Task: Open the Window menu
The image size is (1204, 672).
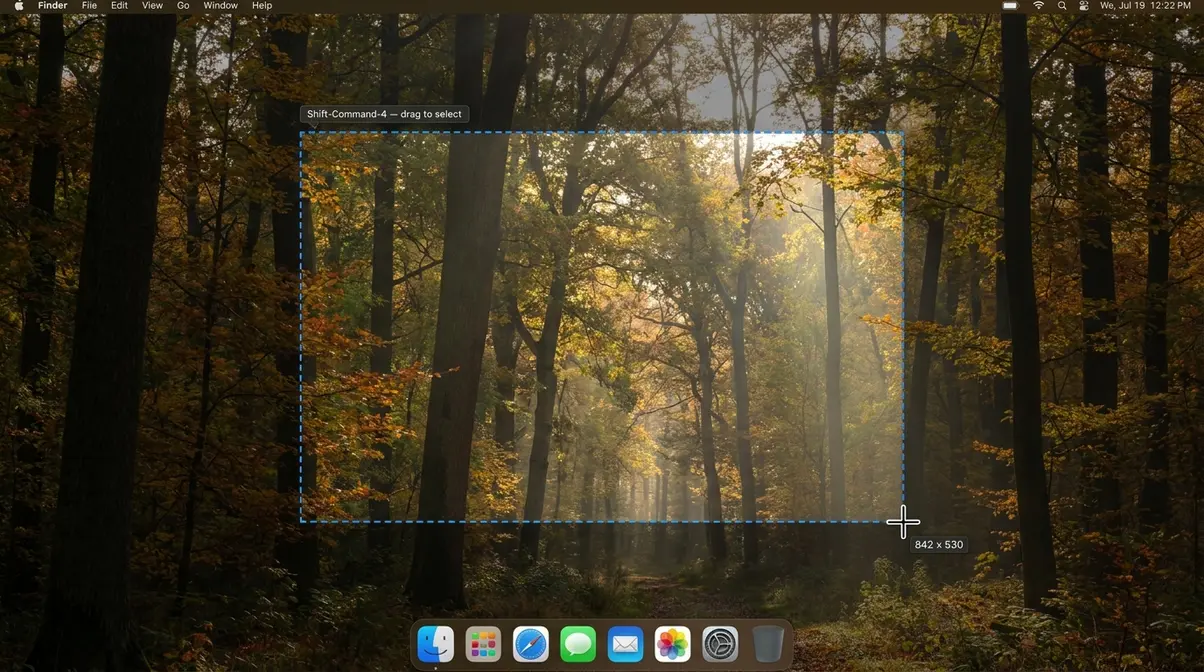Action: (220, 6)
